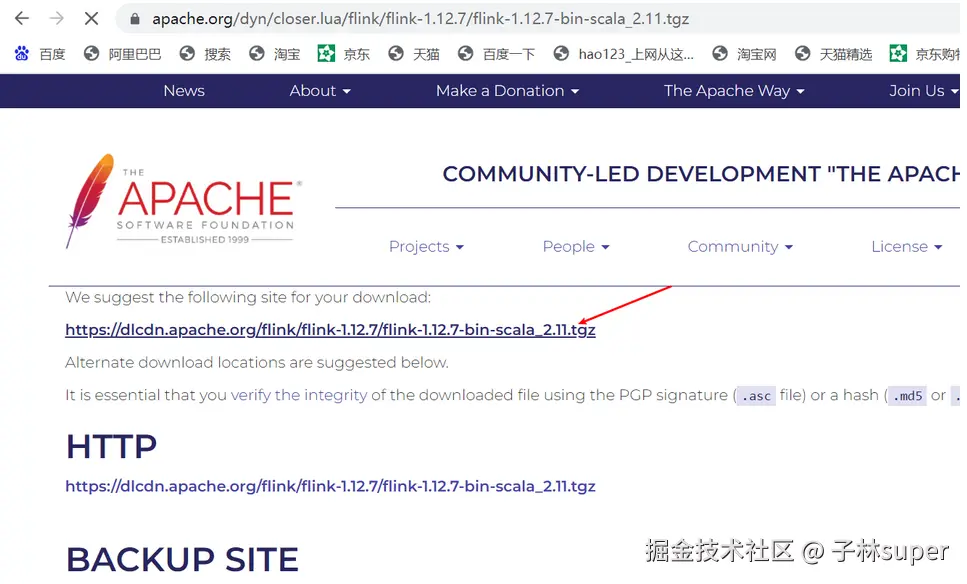The width and height of the screenshot is (967, 584).
Task: Open the 天猫 bookmark
Action: pos(414,54)
